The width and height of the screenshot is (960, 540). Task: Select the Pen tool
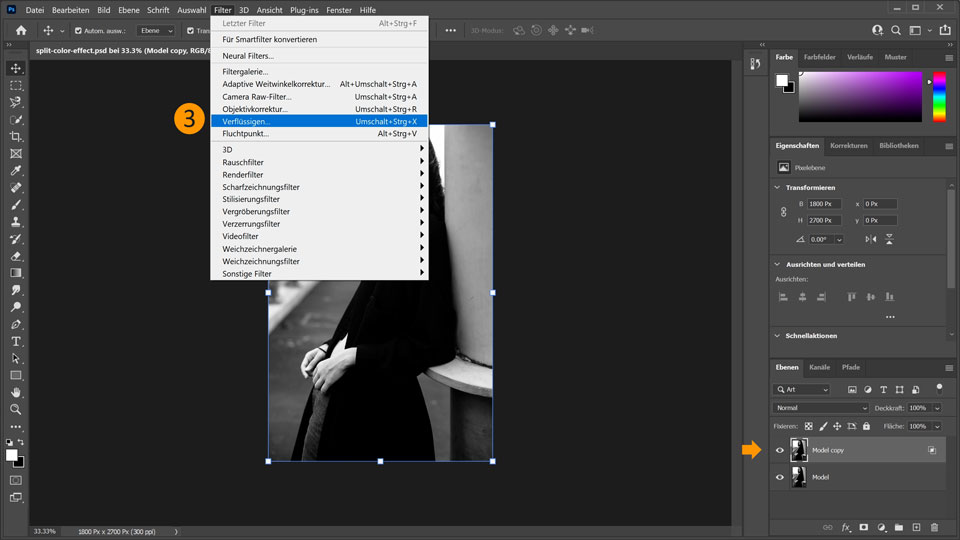tap(16, 324)
